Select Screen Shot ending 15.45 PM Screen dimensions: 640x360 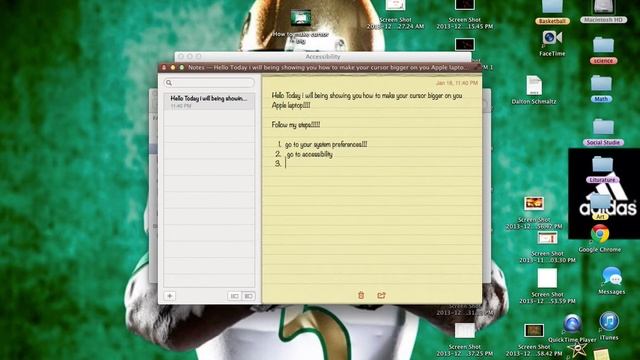coord(464,15)
